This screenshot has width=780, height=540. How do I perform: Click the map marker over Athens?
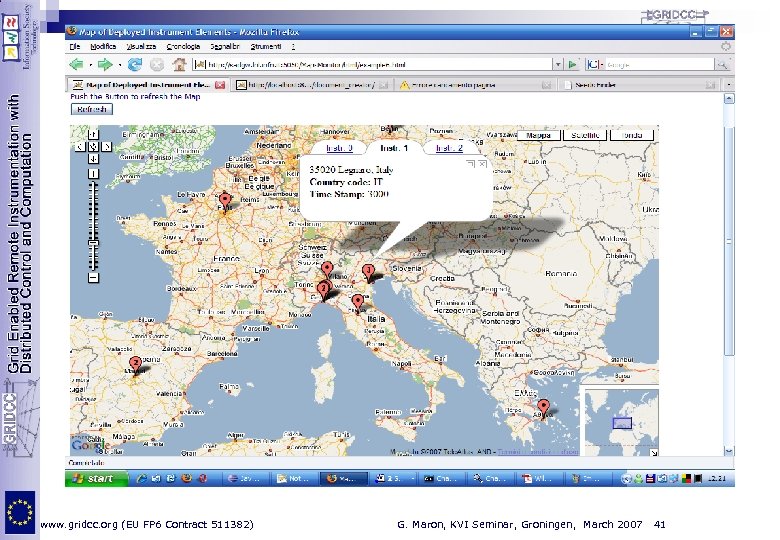[543, 409]
